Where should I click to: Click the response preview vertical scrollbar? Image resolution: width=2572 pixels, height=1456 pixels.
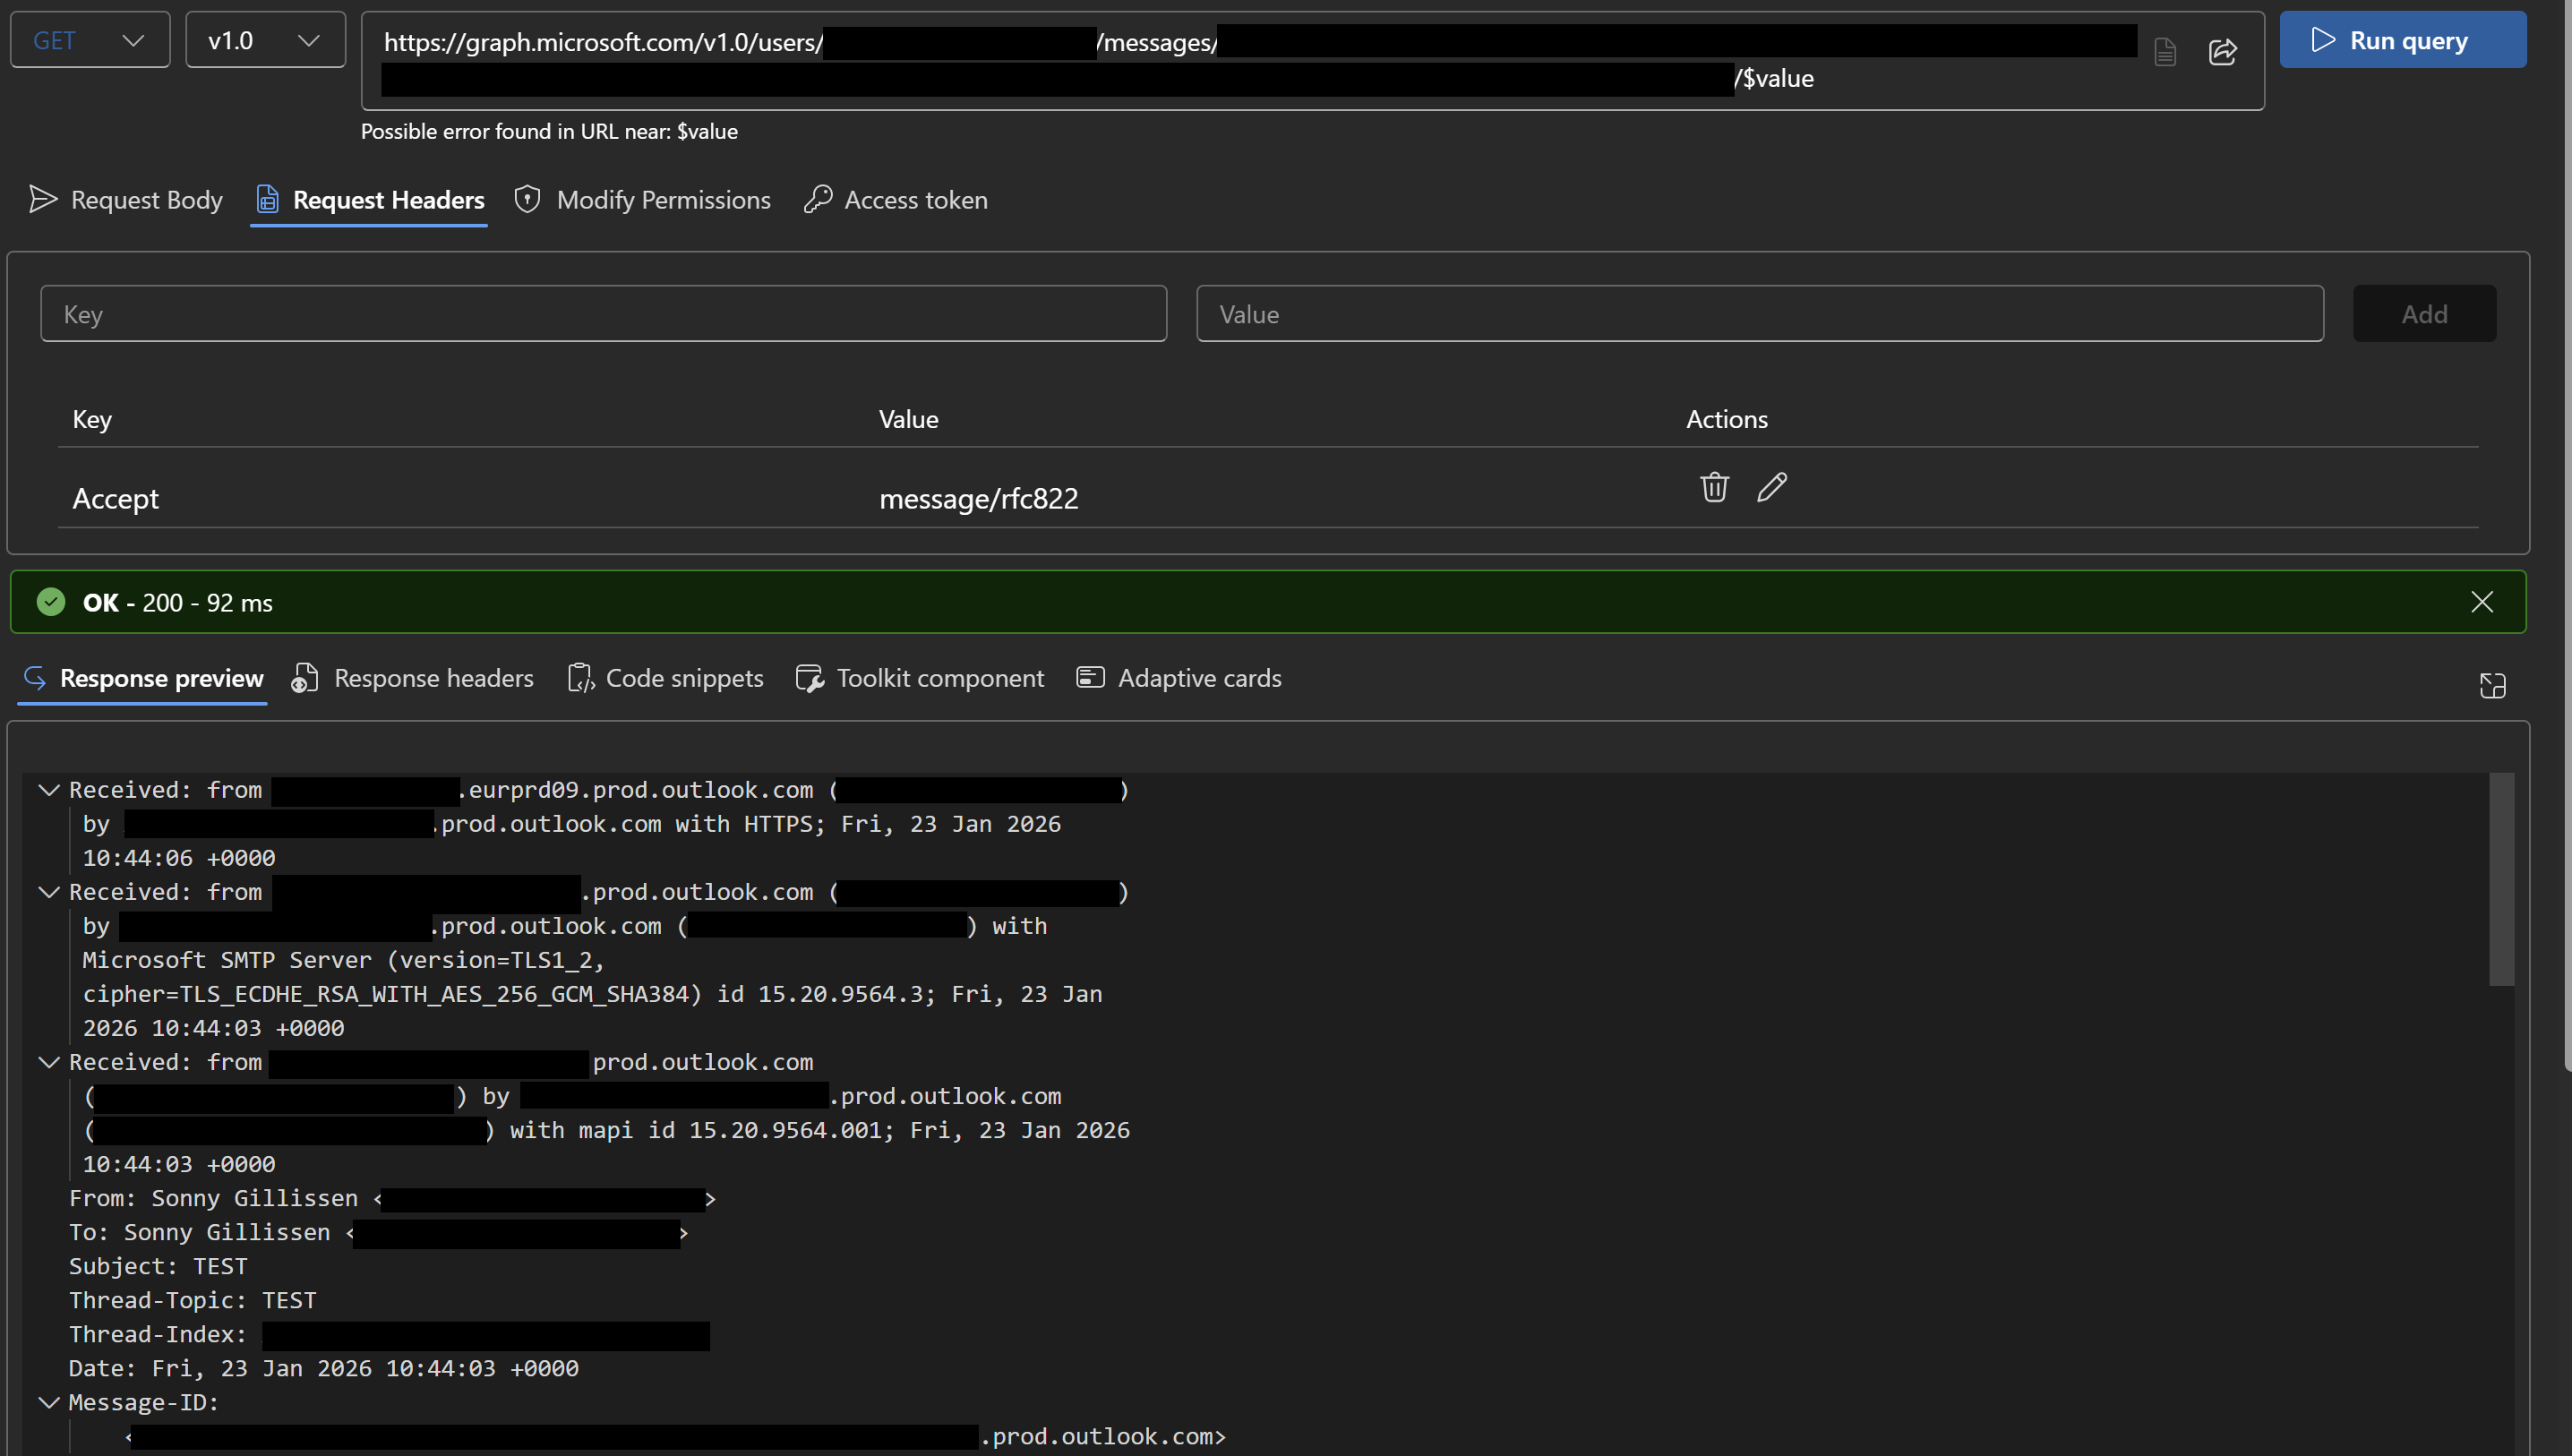tap(2501, 878)
